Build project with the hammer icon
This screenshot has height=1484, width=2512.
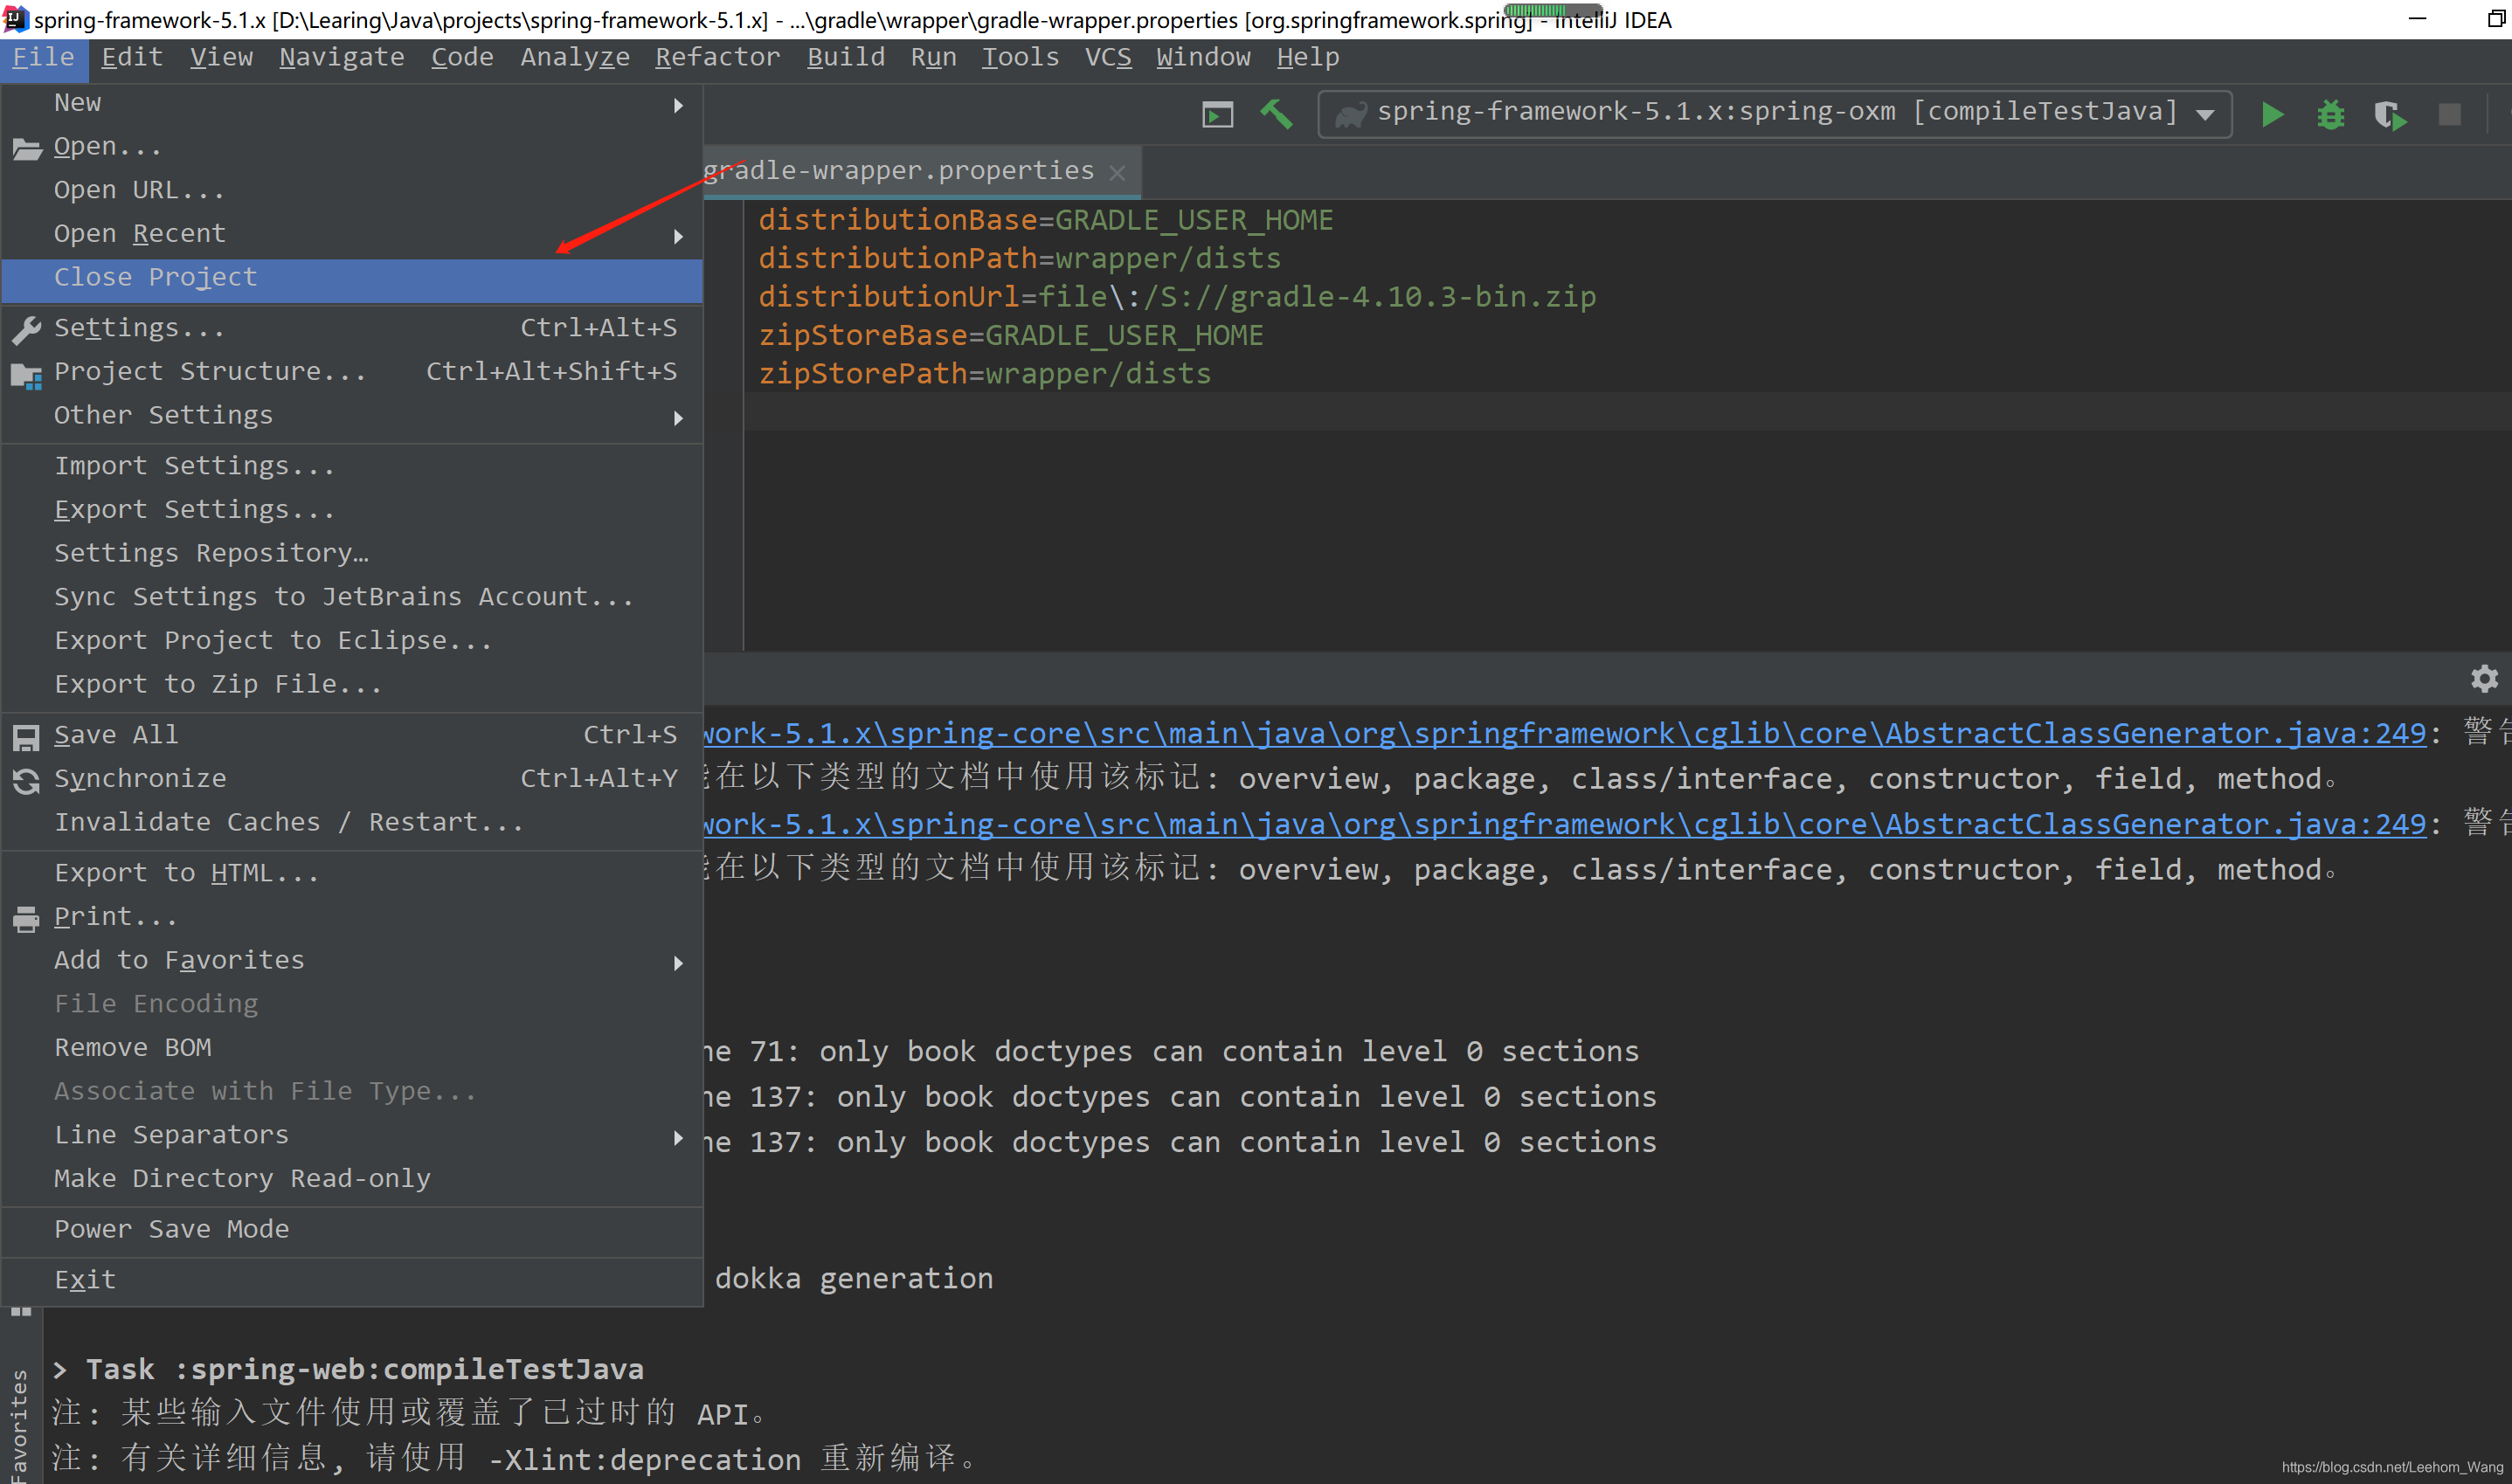(1276, 114)
